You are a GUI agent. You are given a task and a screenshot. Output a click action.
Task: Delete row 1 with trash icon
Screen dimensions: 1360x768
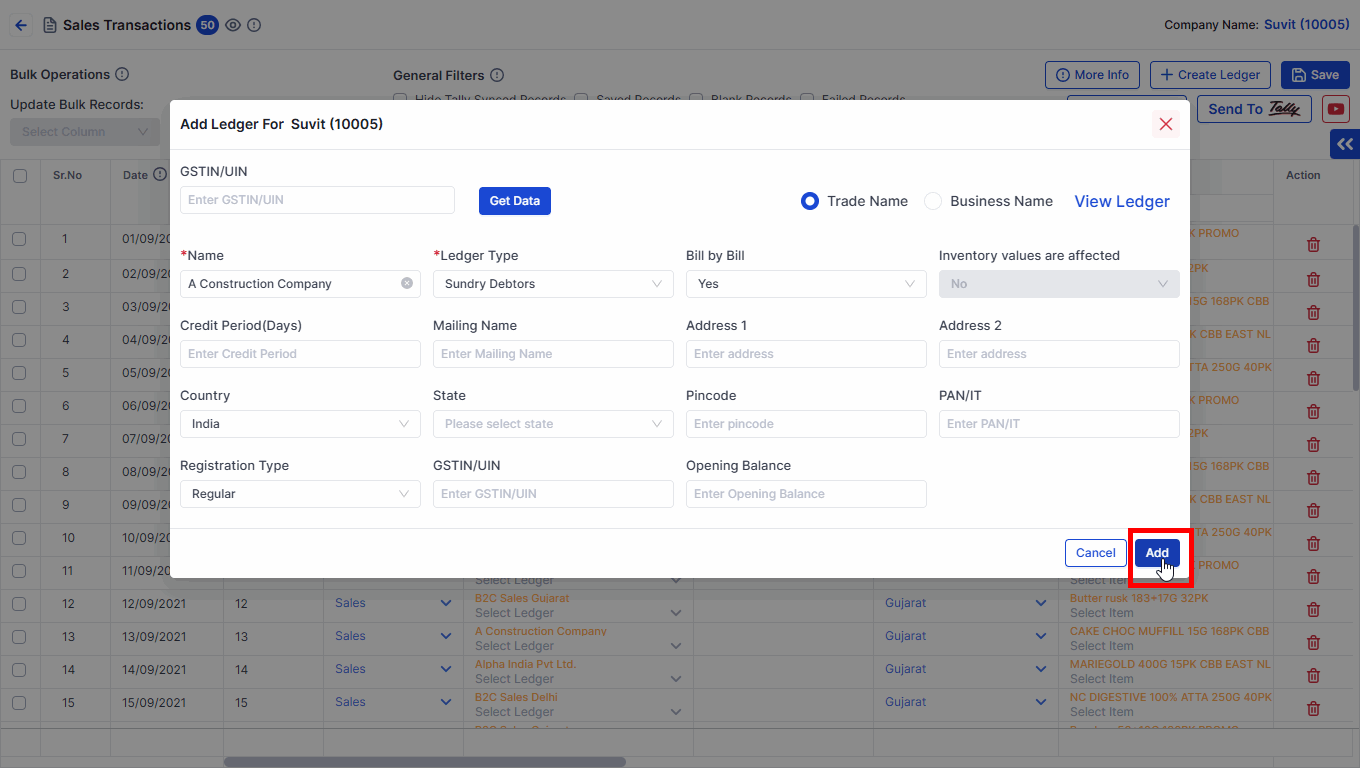pyautogui.click(x=1314, y=244)
